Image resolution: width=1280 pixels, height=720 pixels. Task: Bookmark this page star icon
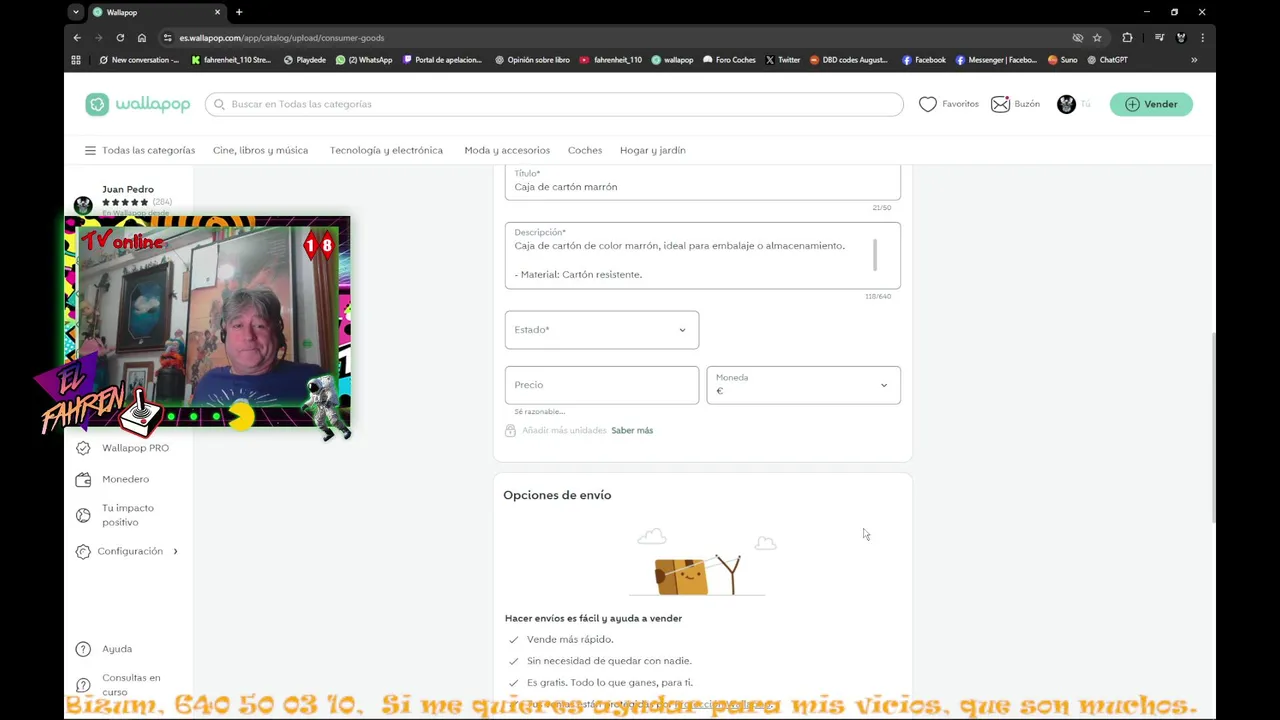(x=1097, y=38)
